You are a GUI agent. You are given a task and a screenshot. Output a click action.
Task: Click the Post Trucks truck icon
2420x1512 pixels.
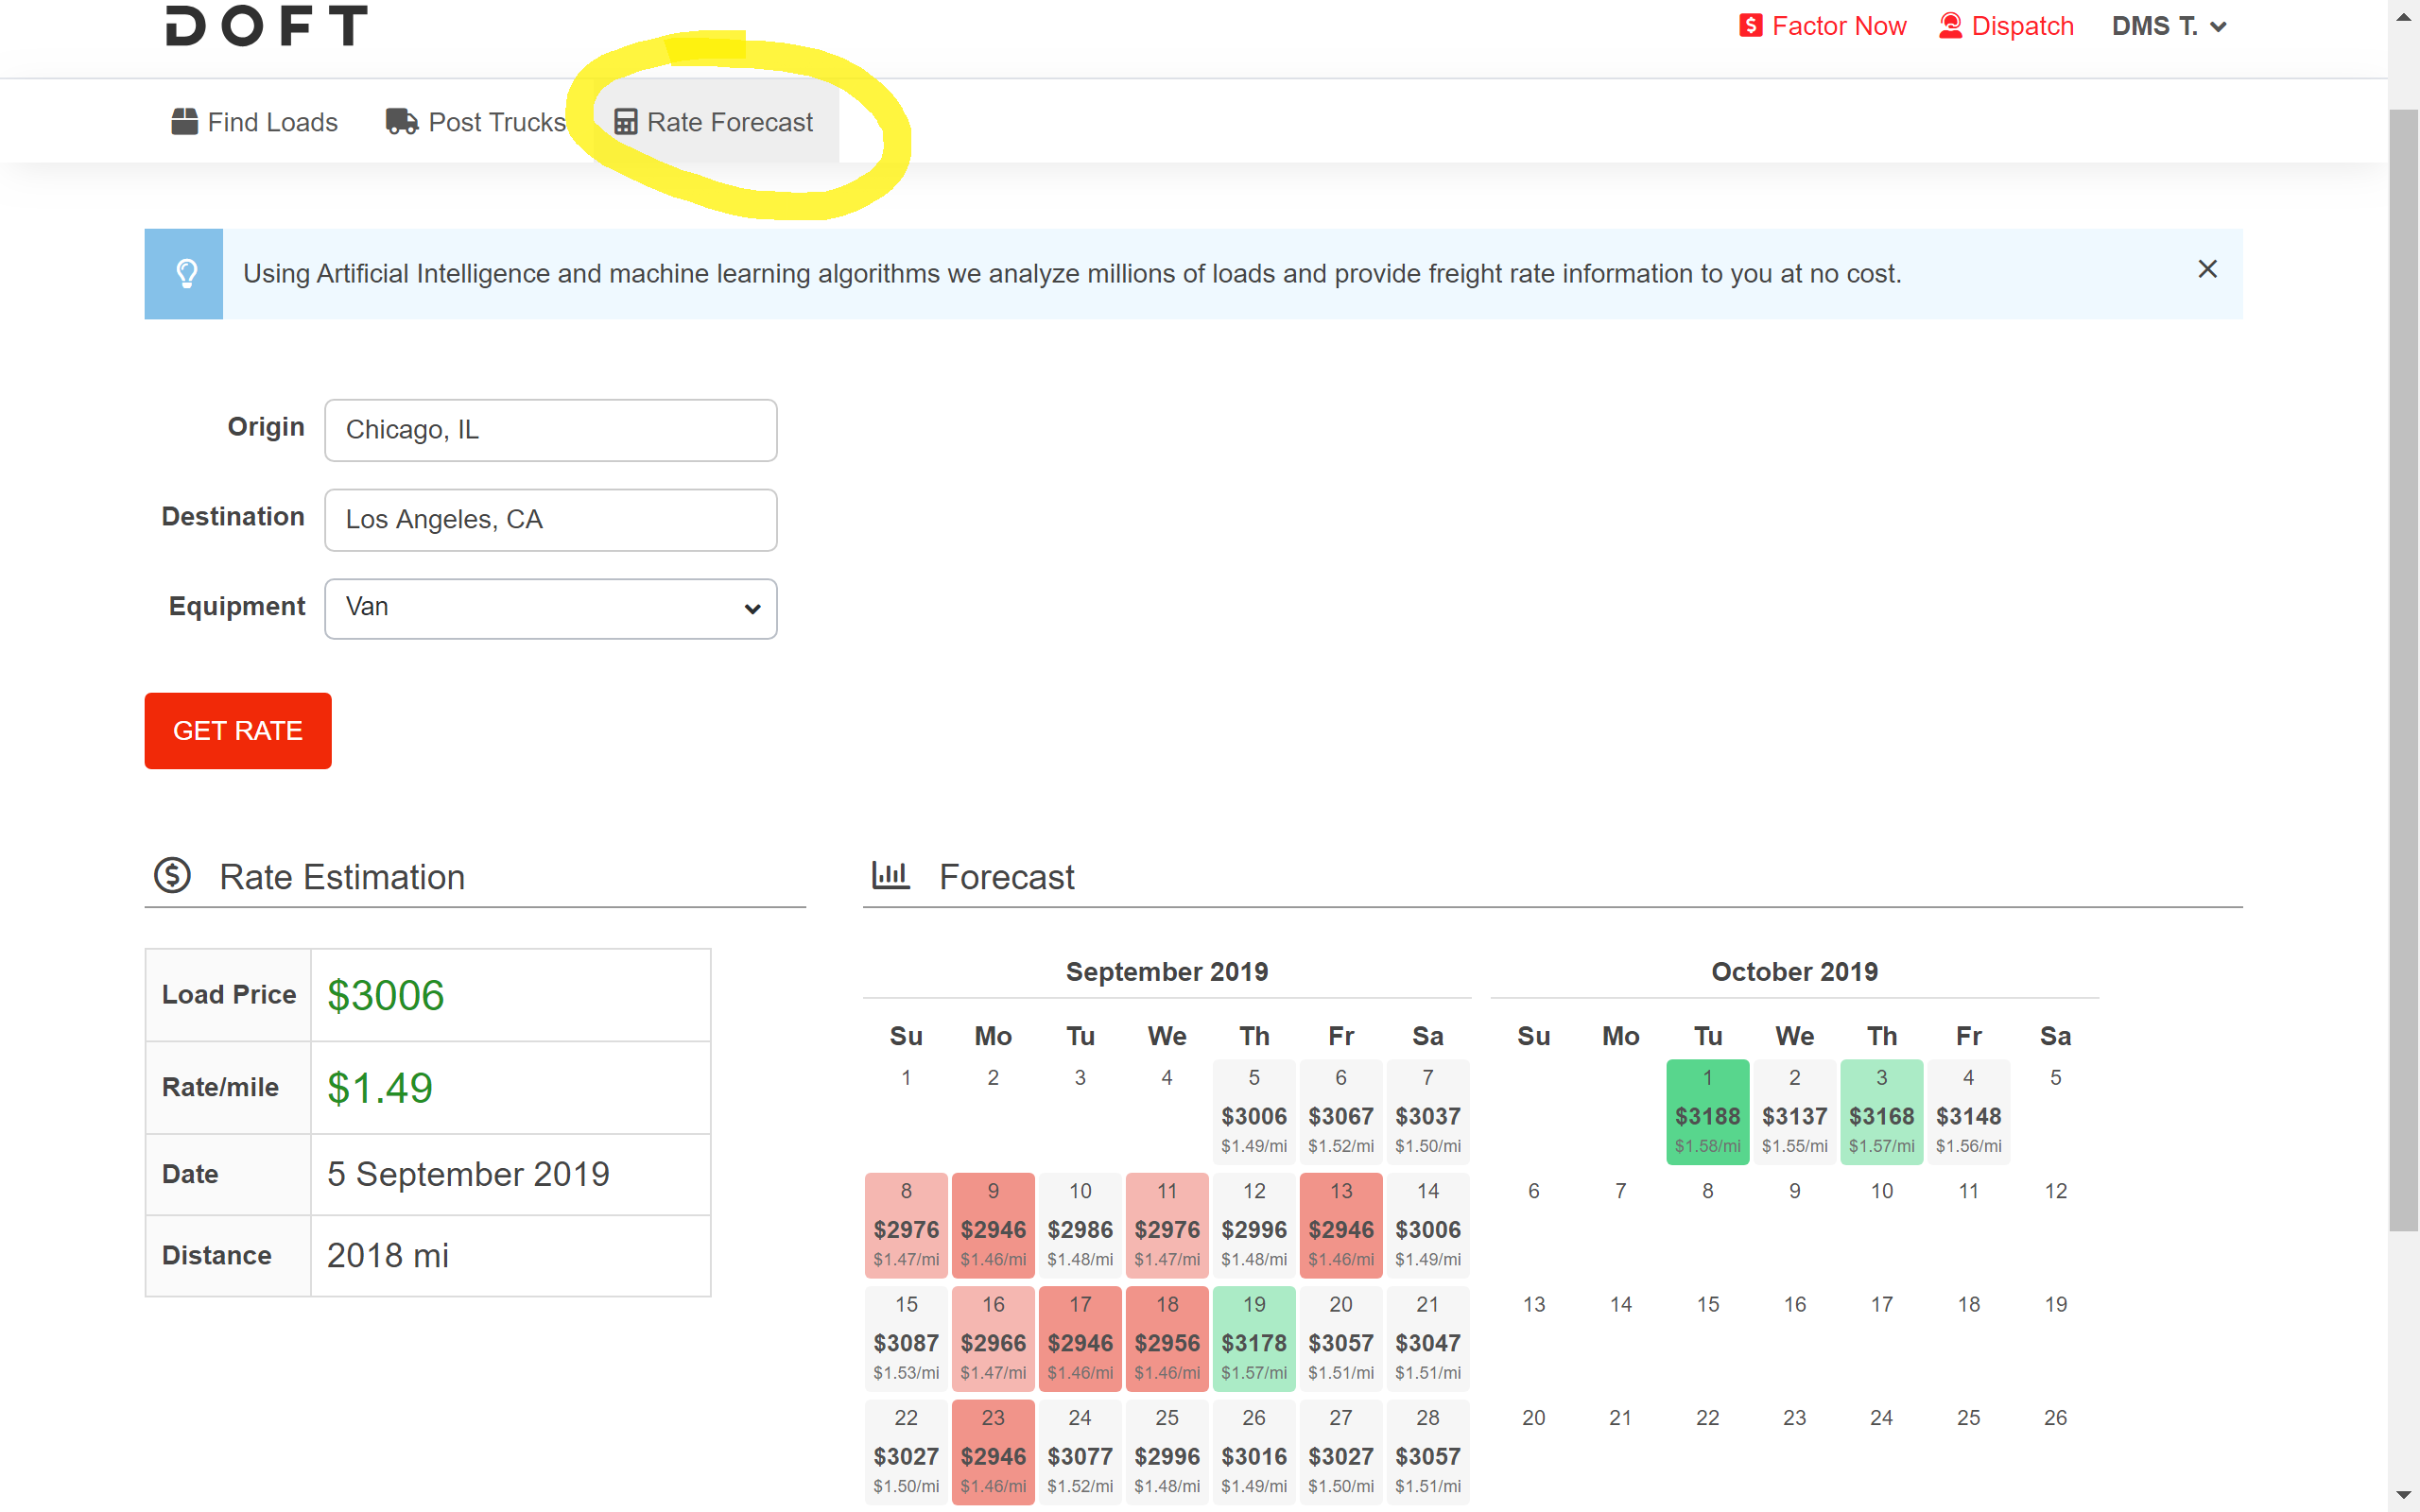401,122
